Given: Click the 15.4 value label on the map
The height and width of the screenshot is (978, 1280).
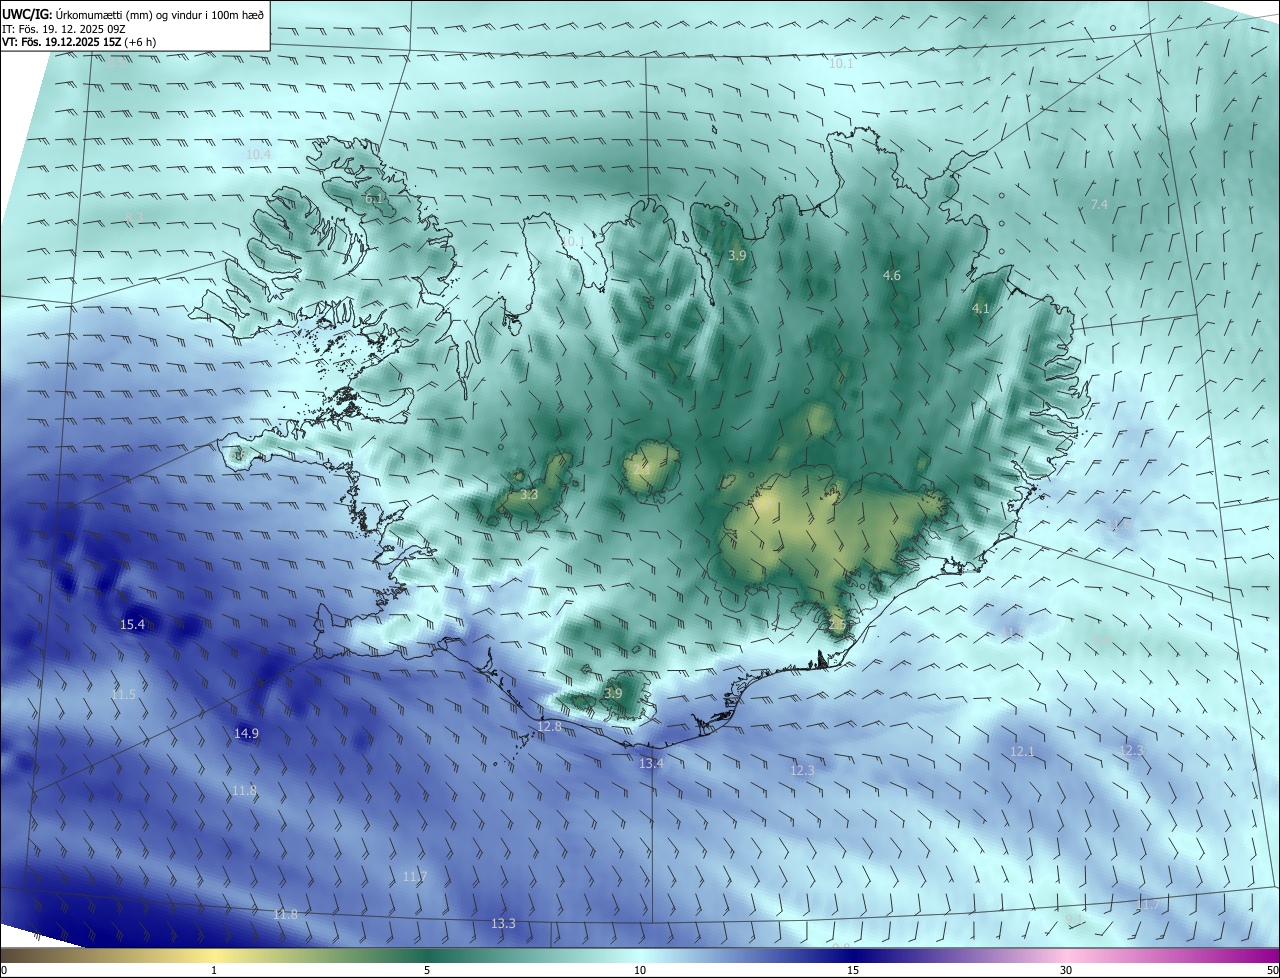Looking at the screenshot, I should pos(132,624).
